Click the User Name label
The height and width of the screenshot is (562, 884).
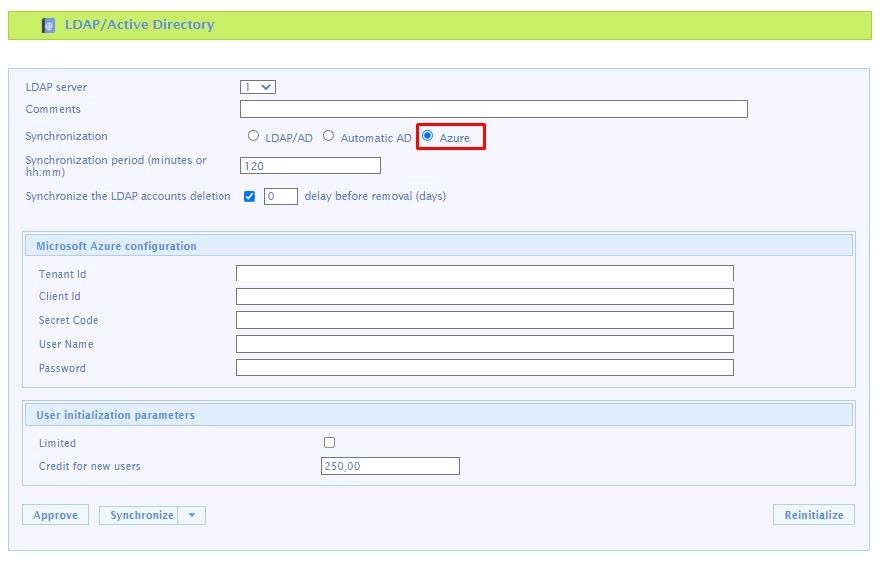coord(66,344)
